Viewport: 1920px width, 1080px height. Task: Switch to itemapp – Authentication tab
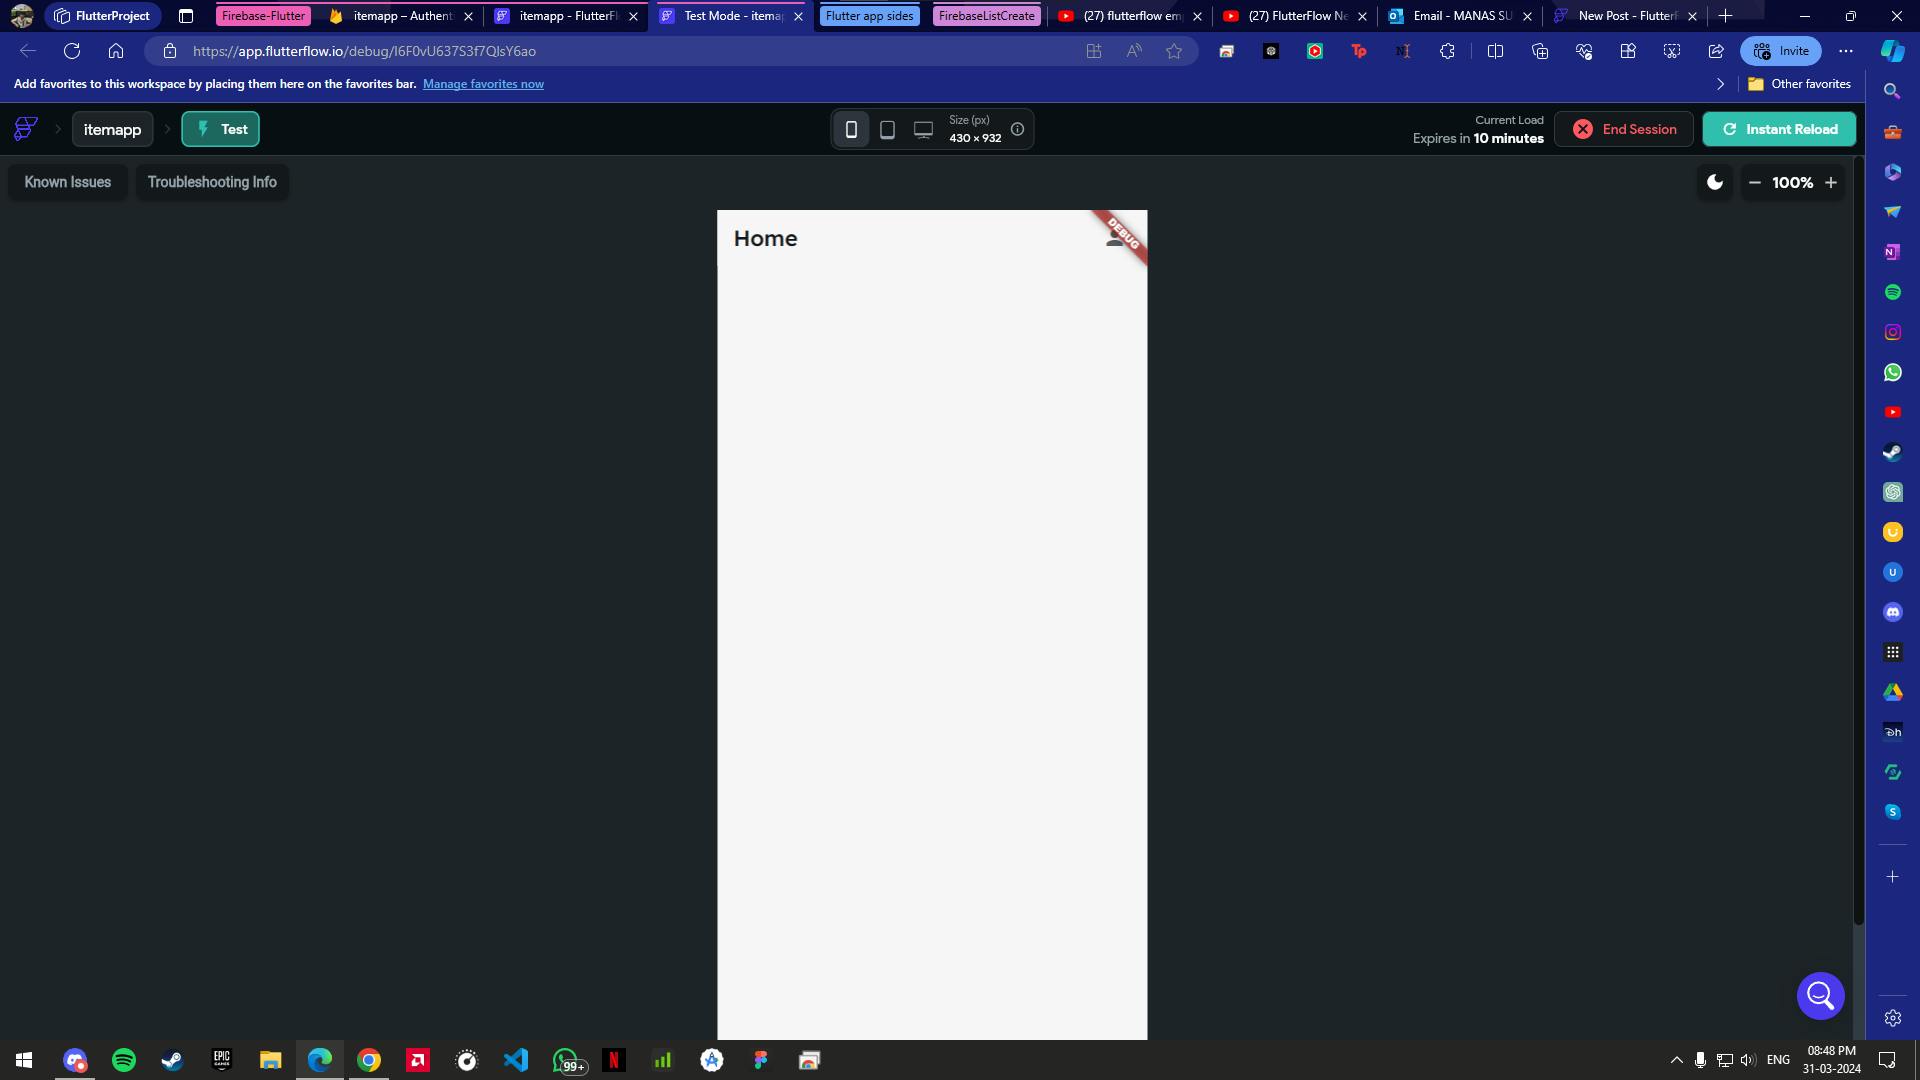pyautogui.click(x=399, y=16)
